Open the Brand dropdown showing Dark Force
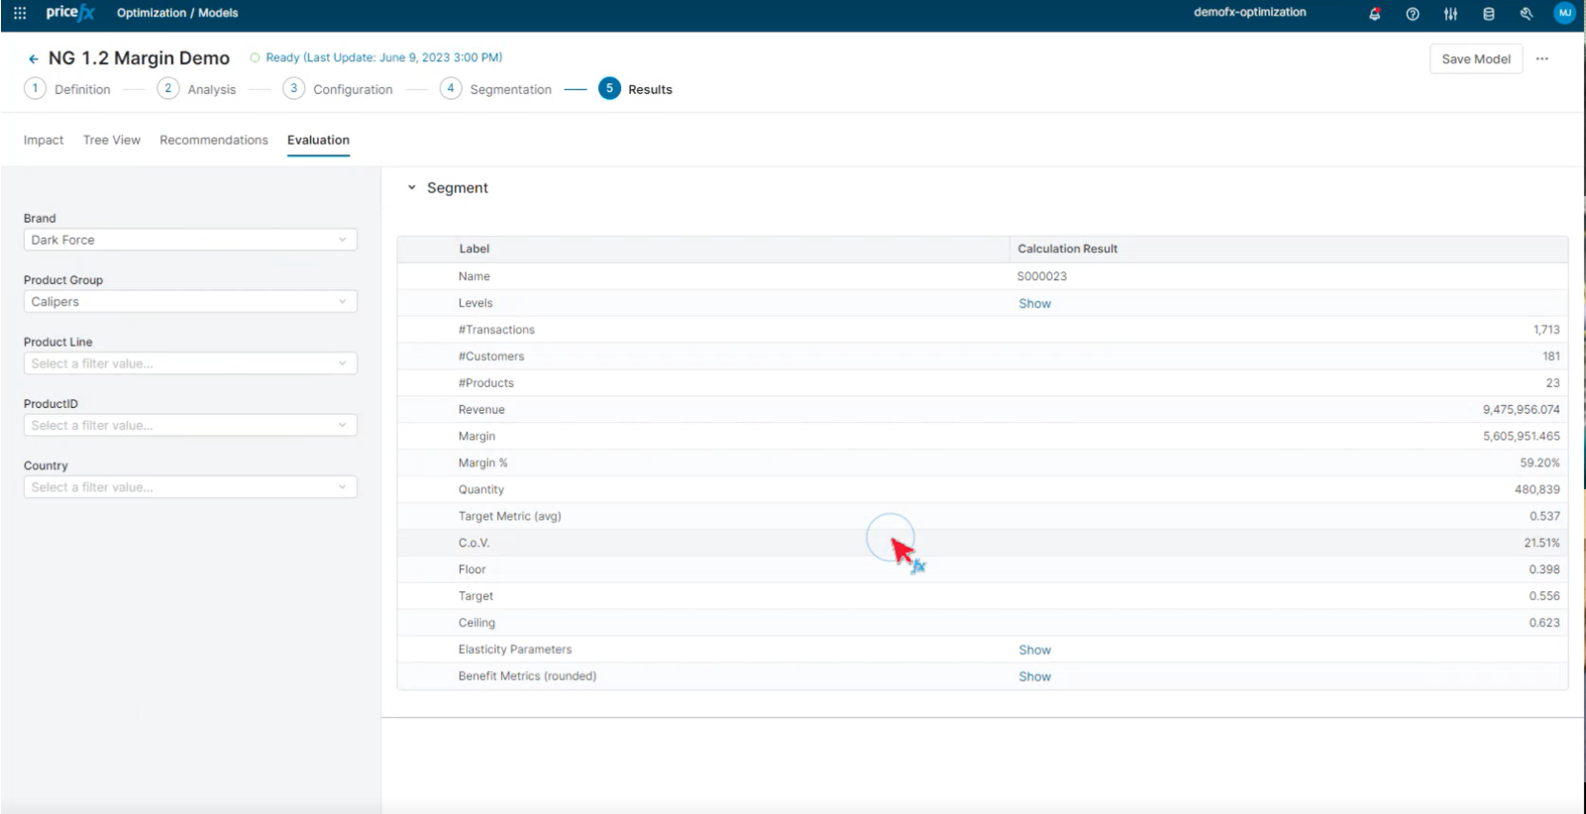This screenshot has width=1586, height=814. (x=190, y=240)
